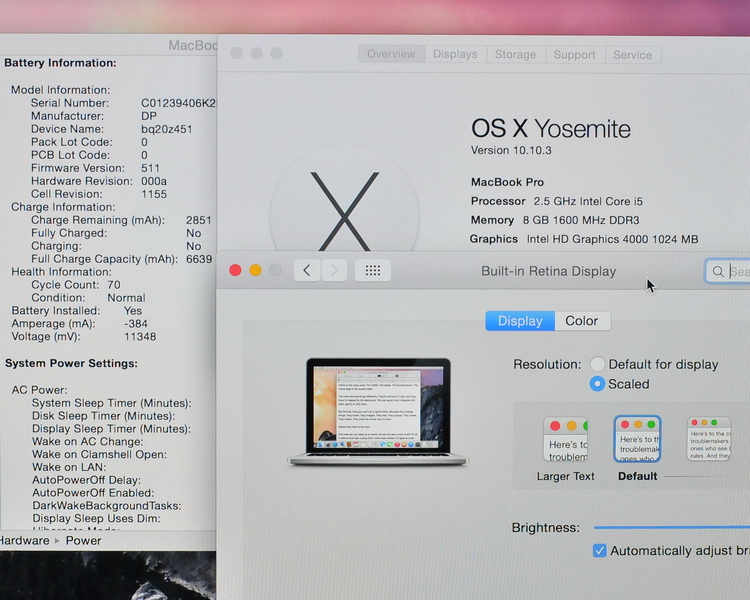Click the Version 10.10.3 text

pyautogui.click(x=511, y=150)
